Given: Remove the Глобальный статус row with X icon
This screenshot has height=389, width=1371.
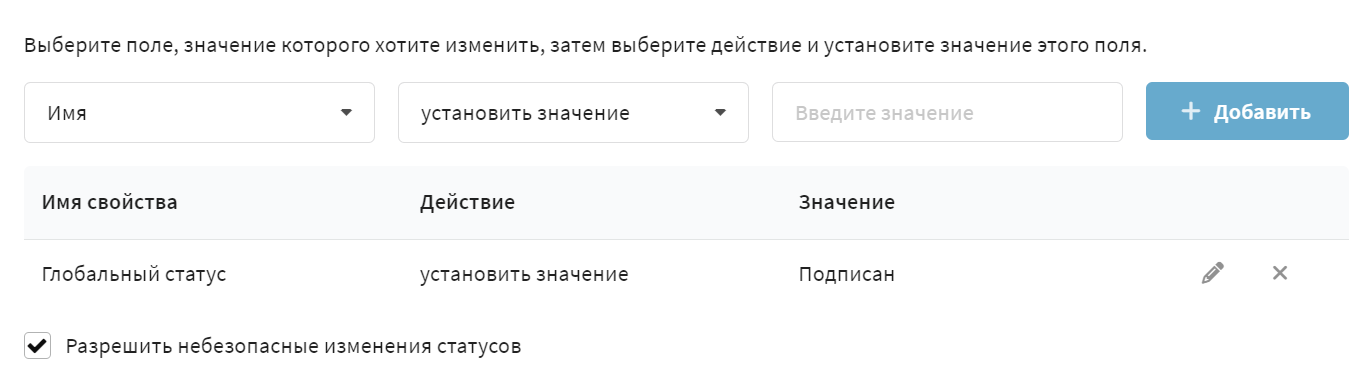Looking at the screenshot, I should tap(1279, 273).
